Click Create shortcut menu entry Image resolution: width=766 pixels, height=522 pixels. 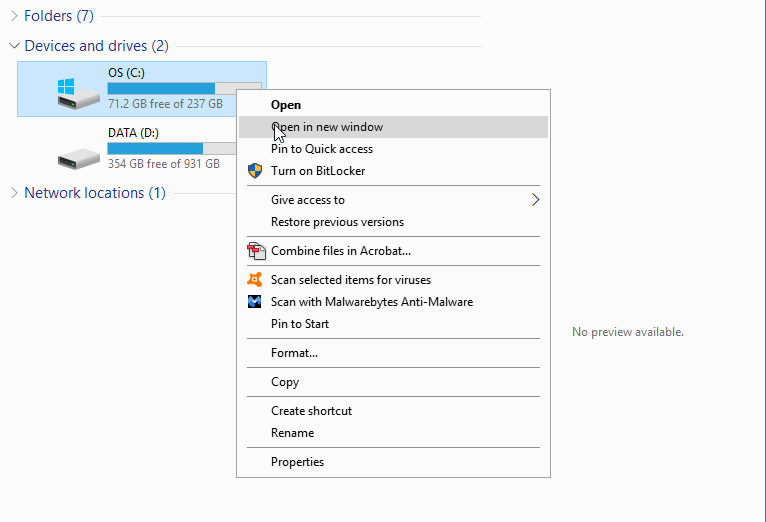[311, 411]
